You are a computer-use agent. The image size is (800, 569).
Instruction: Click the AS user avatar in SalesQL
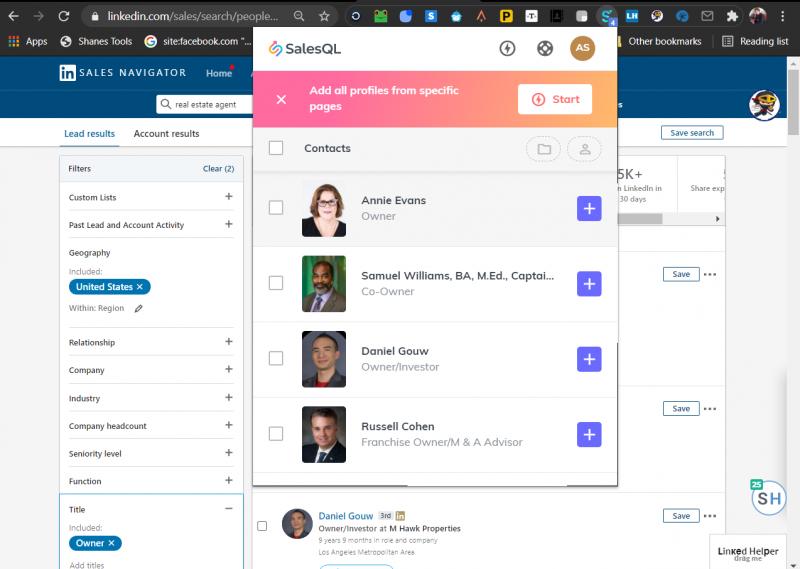point(582,48)
